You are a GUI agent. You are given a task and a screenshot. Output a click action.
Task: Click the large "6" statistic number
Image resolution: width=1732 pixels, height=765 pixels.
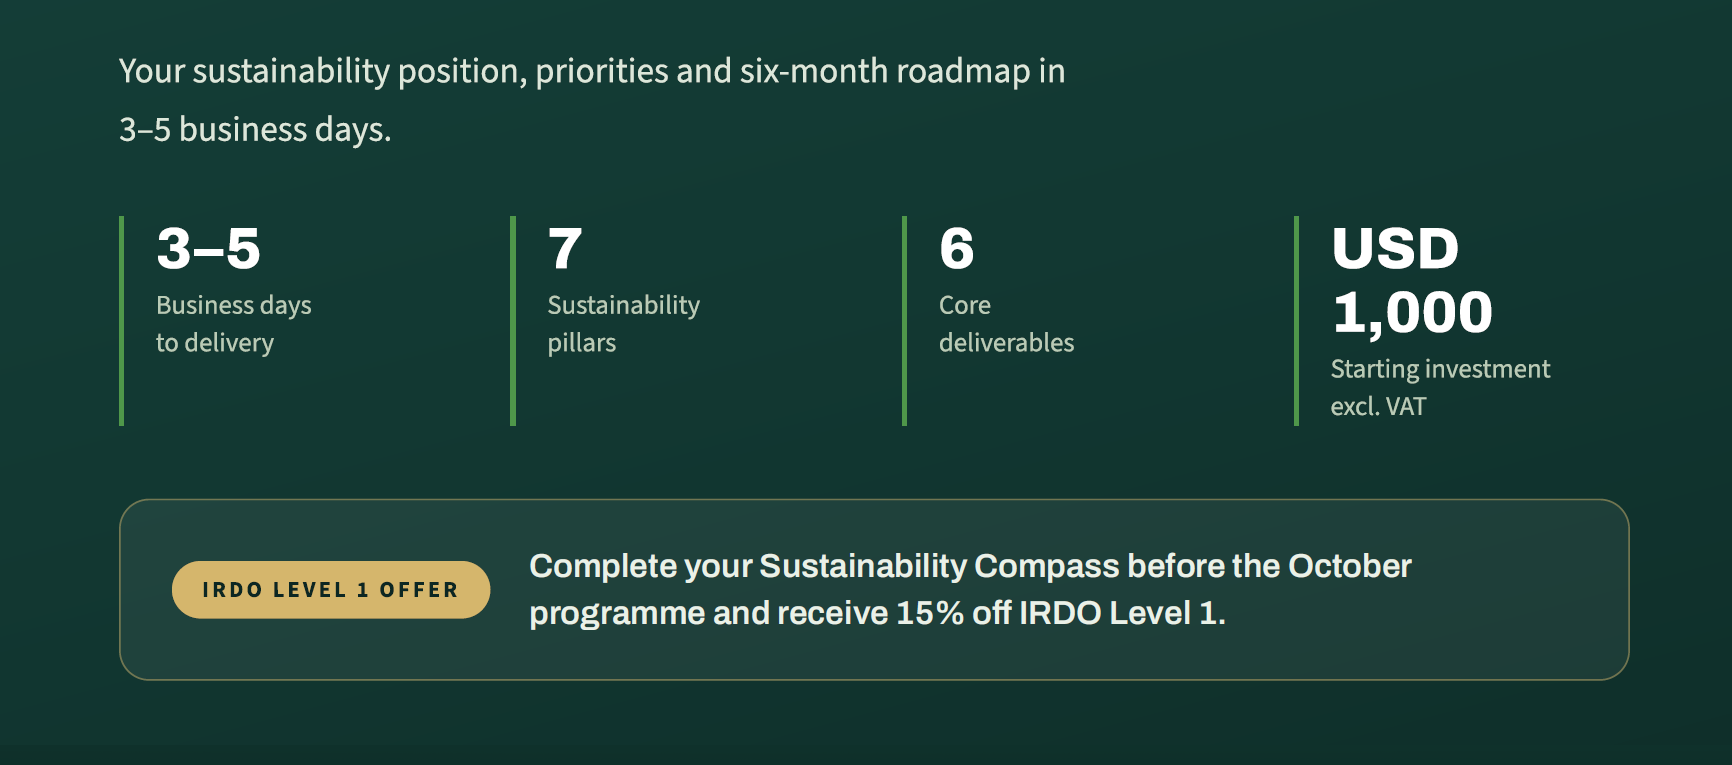tap(957, 248)
